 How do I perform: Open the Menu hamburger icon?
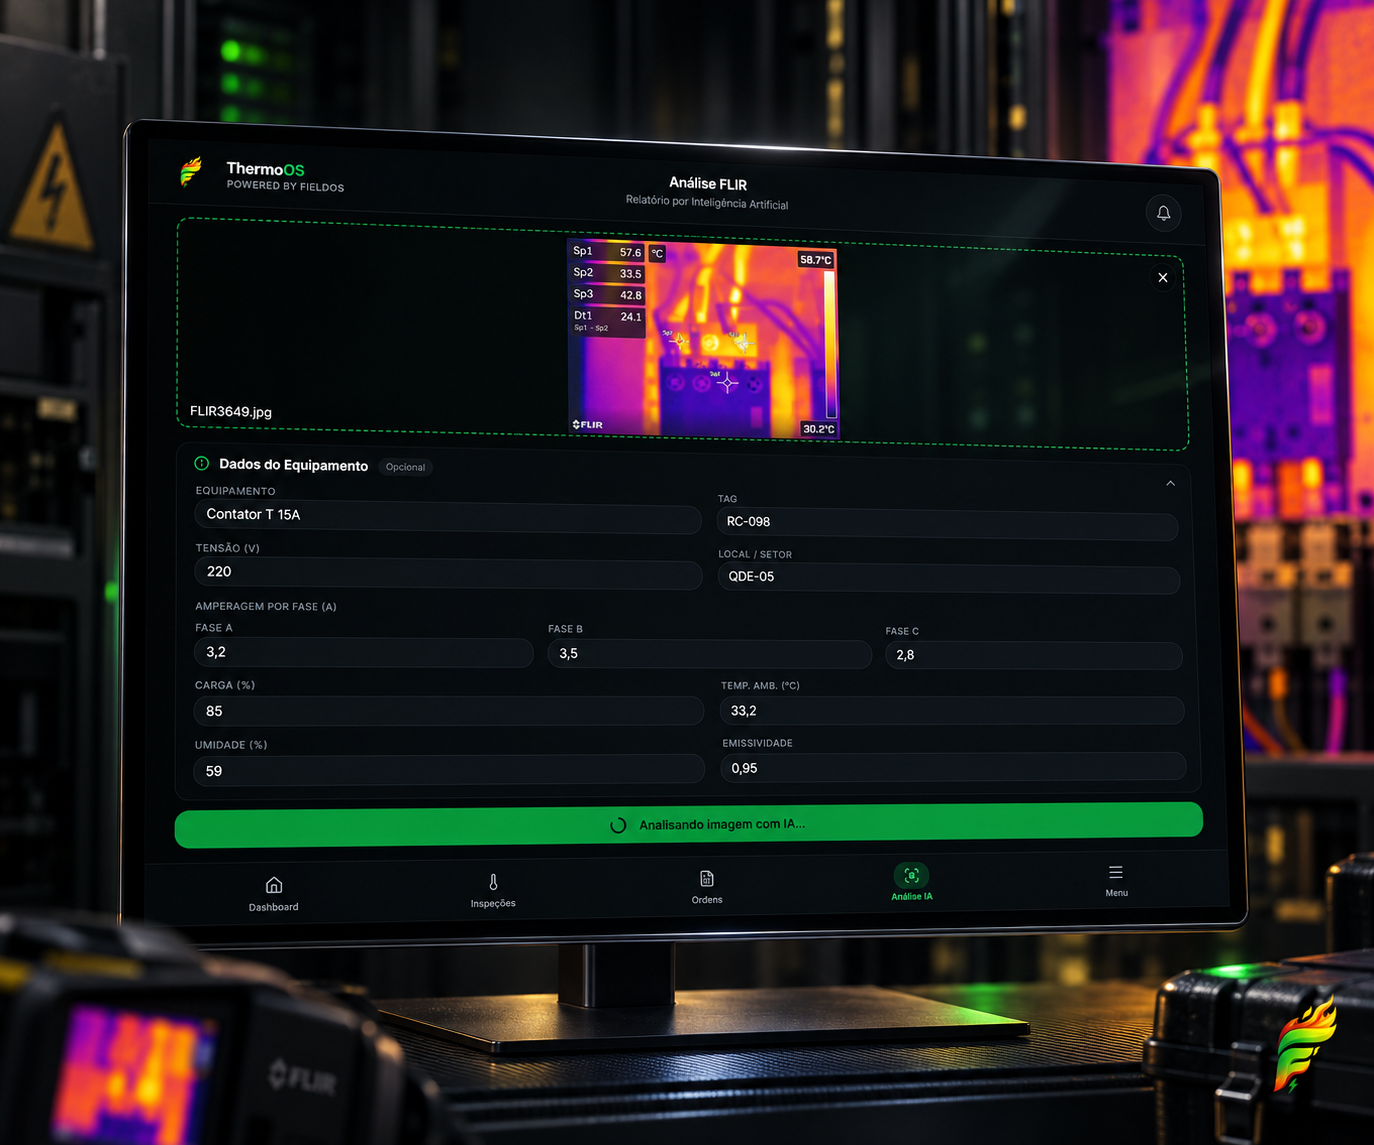(x=1116, y=873)
